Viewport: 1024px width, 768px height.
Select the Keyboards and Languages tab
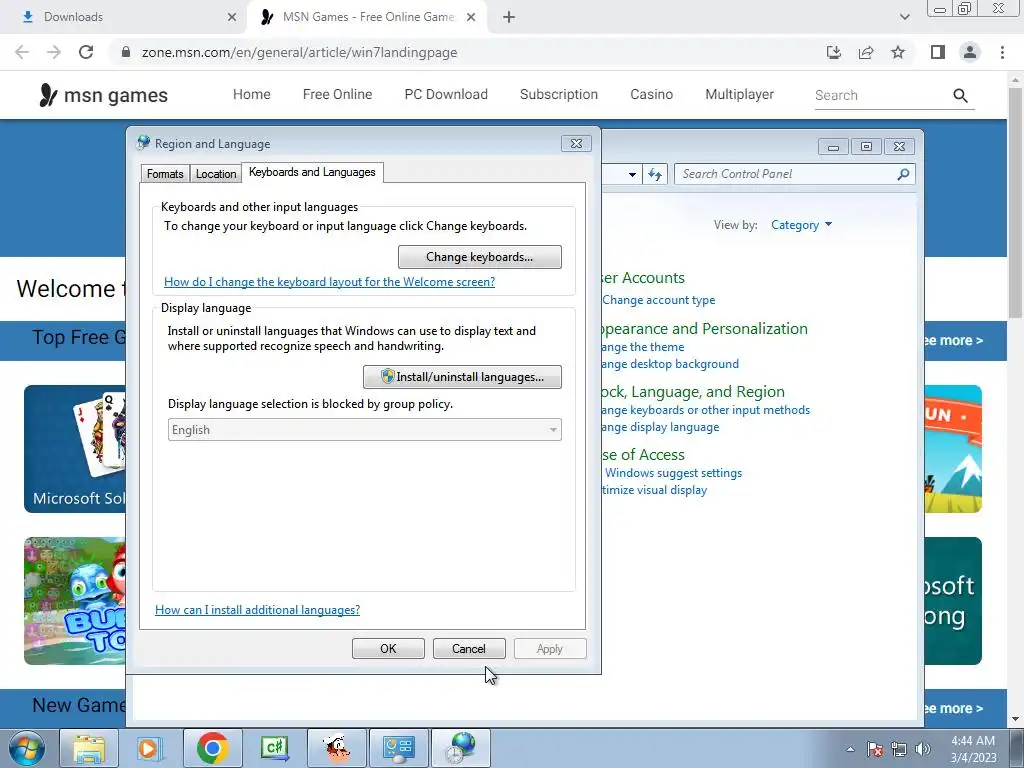pyautogui.click(x=312, y=172)
